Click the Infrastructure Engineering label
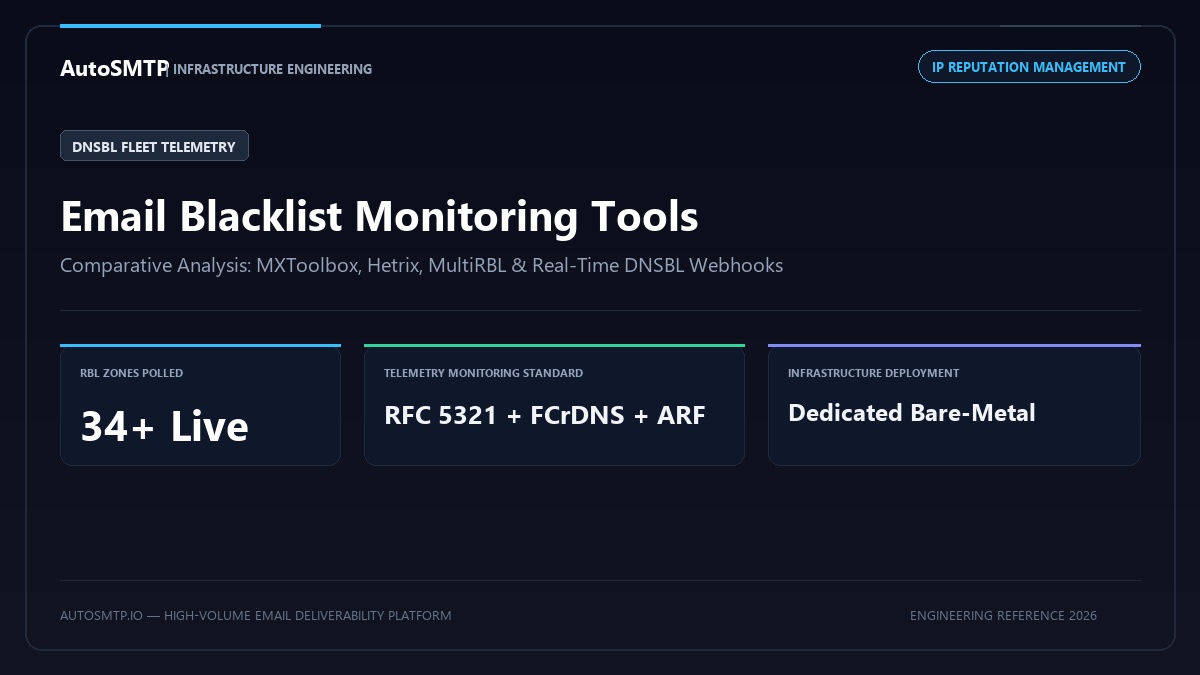Viewport: 1200px width, 675px height. (273, 69)
